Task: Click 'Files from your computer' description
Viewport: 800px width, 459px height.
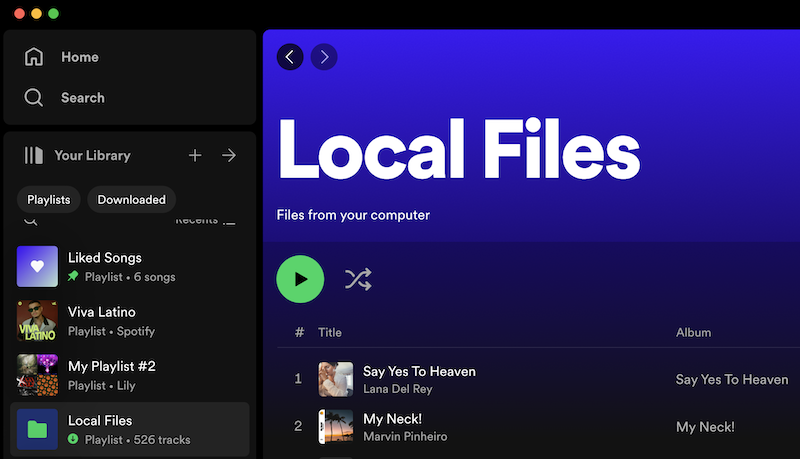Action: (x=353, y=215)
